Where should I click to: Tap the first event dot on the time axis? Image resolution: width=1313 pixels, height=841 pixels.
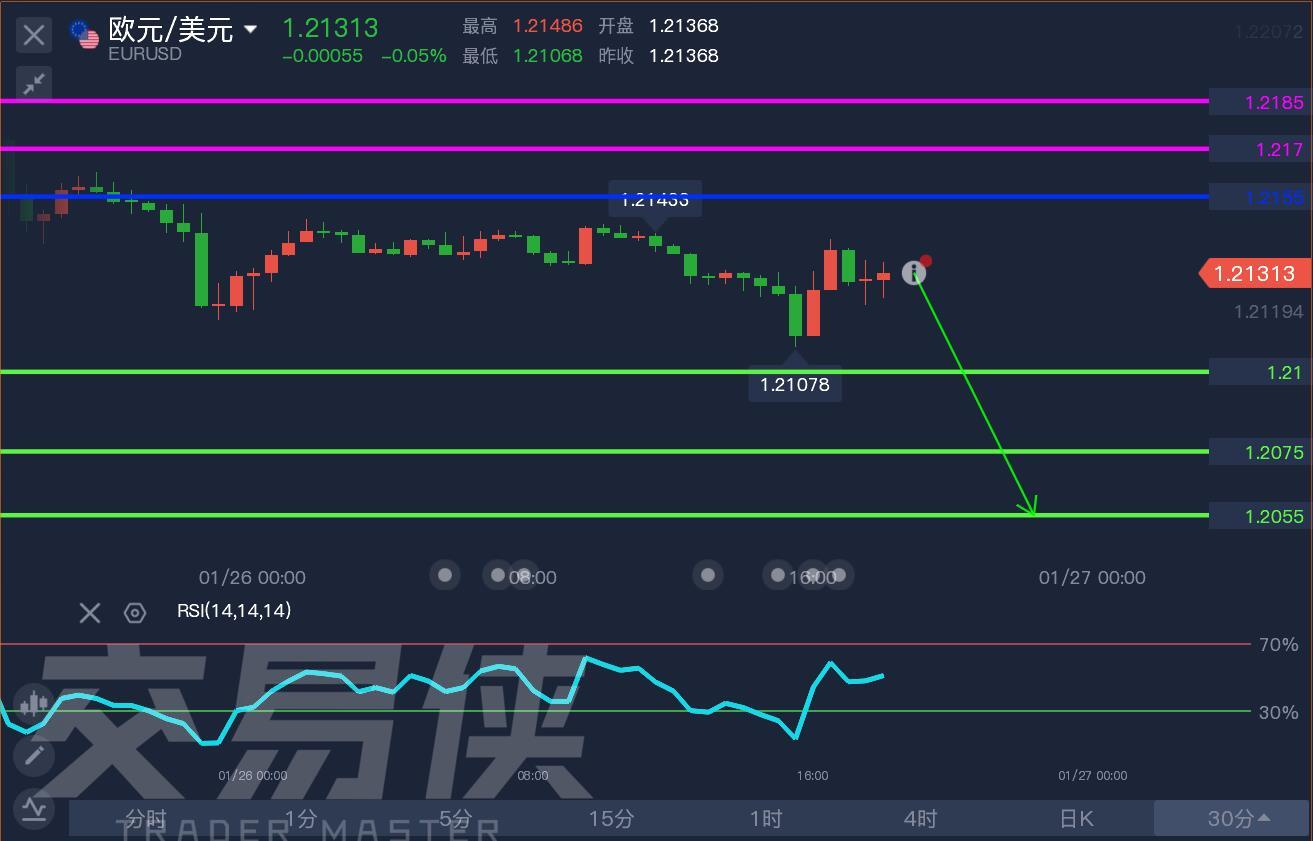click(445, 574)
